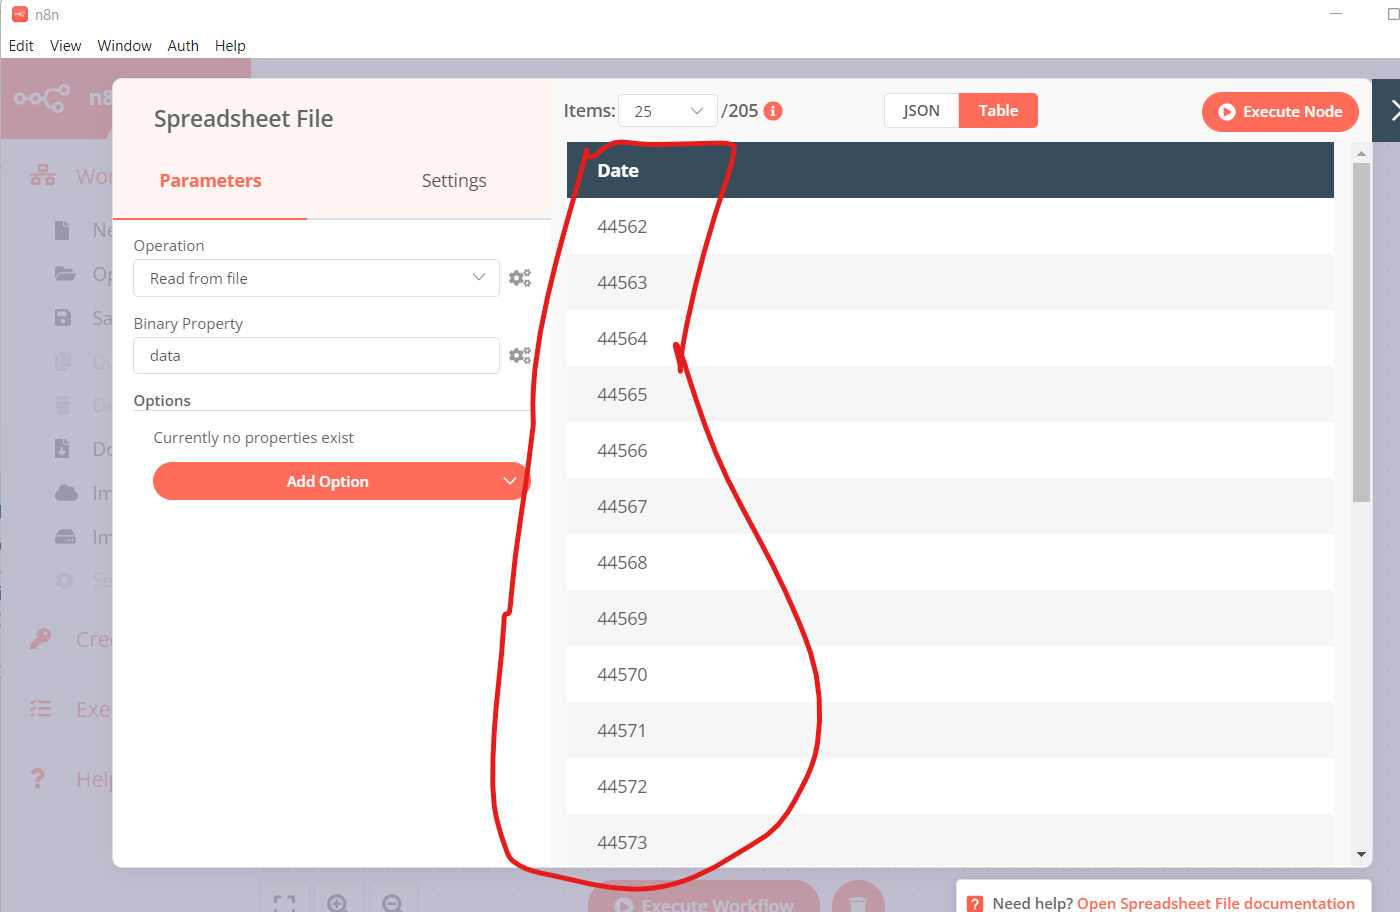
Task: Click the output table scrollbar thumb
Action: tap(1361, 332)
